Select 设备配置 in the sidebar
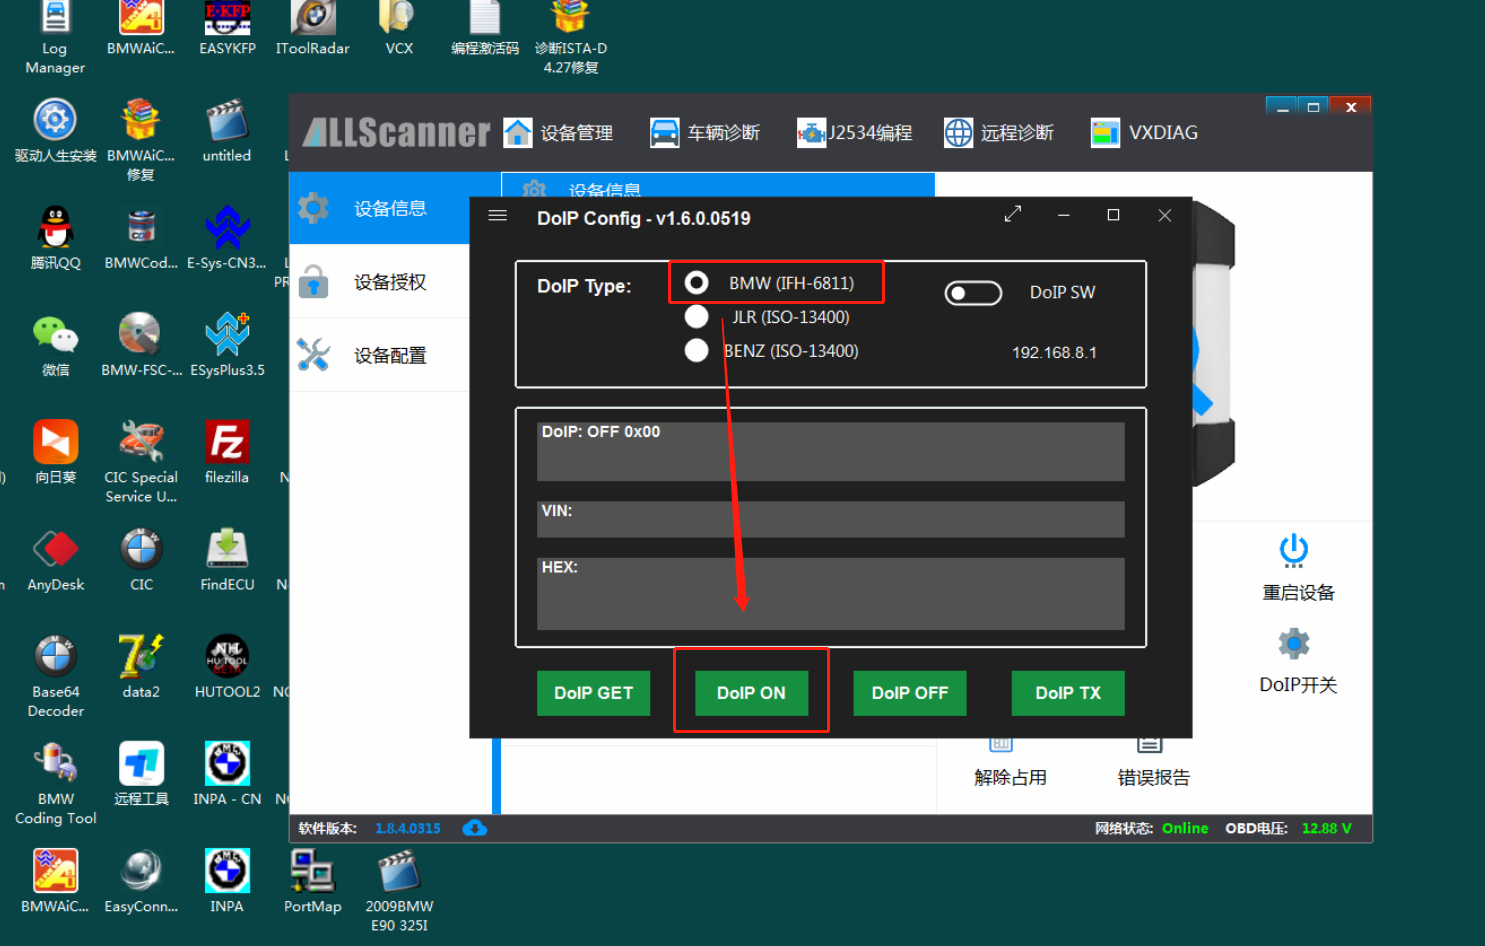Image resolution: width=1485 pixels, height=946 pixels. pyautogui.click(x=380, y=355)
